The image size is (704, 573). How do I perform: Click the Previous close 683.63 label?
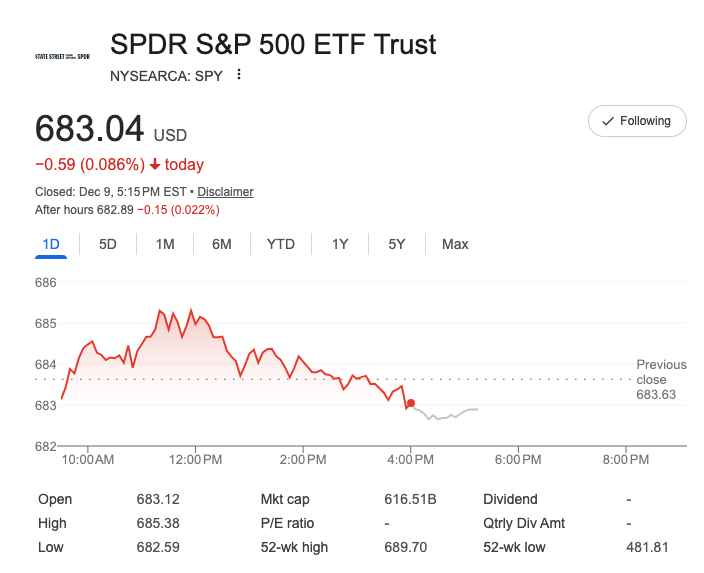pyautogui.click(x=660, y=380)
